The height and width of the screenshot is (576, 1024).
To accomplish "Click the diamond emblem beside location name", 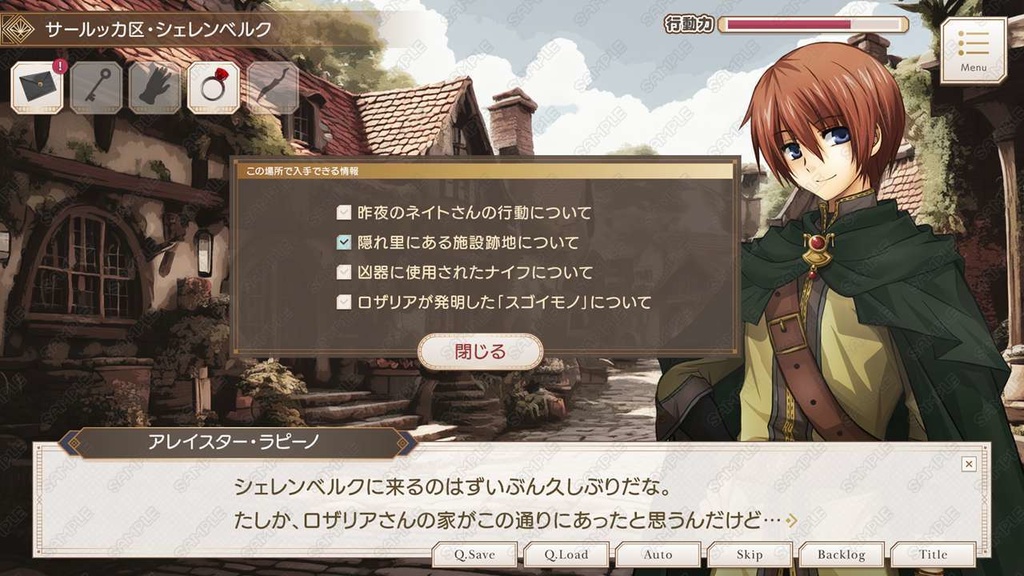I will coord(18,29).
